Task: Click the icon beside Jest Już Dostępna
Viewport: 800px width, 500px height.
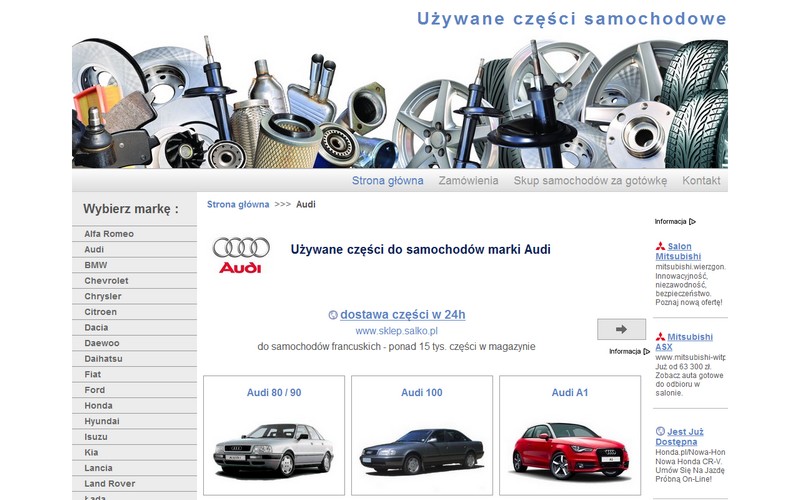Action: [x=660, y=432]
